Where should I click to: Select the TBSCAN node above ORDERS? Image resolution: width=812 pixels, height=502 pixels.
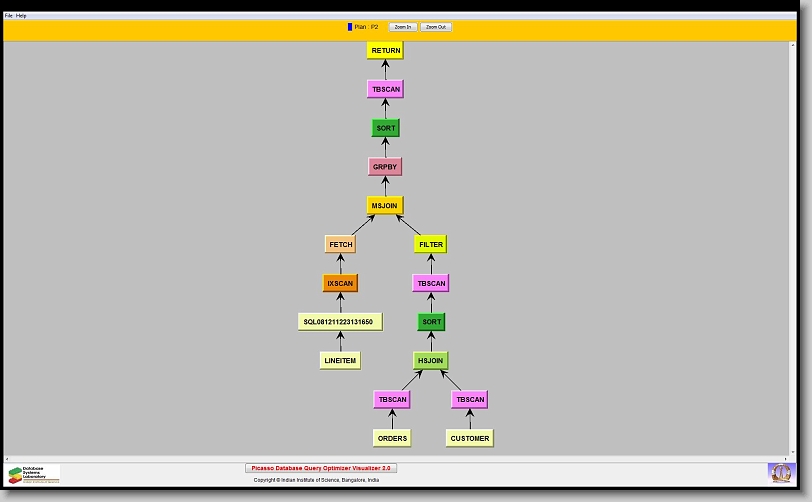tap(392, 399)
